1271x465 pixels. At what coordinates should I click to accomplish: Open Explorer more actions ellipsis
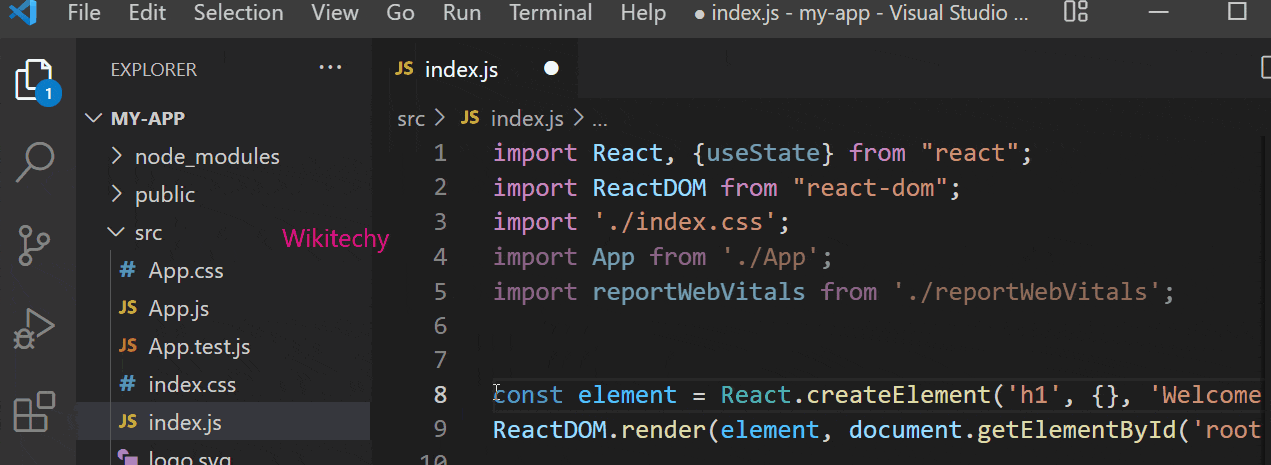330,68
